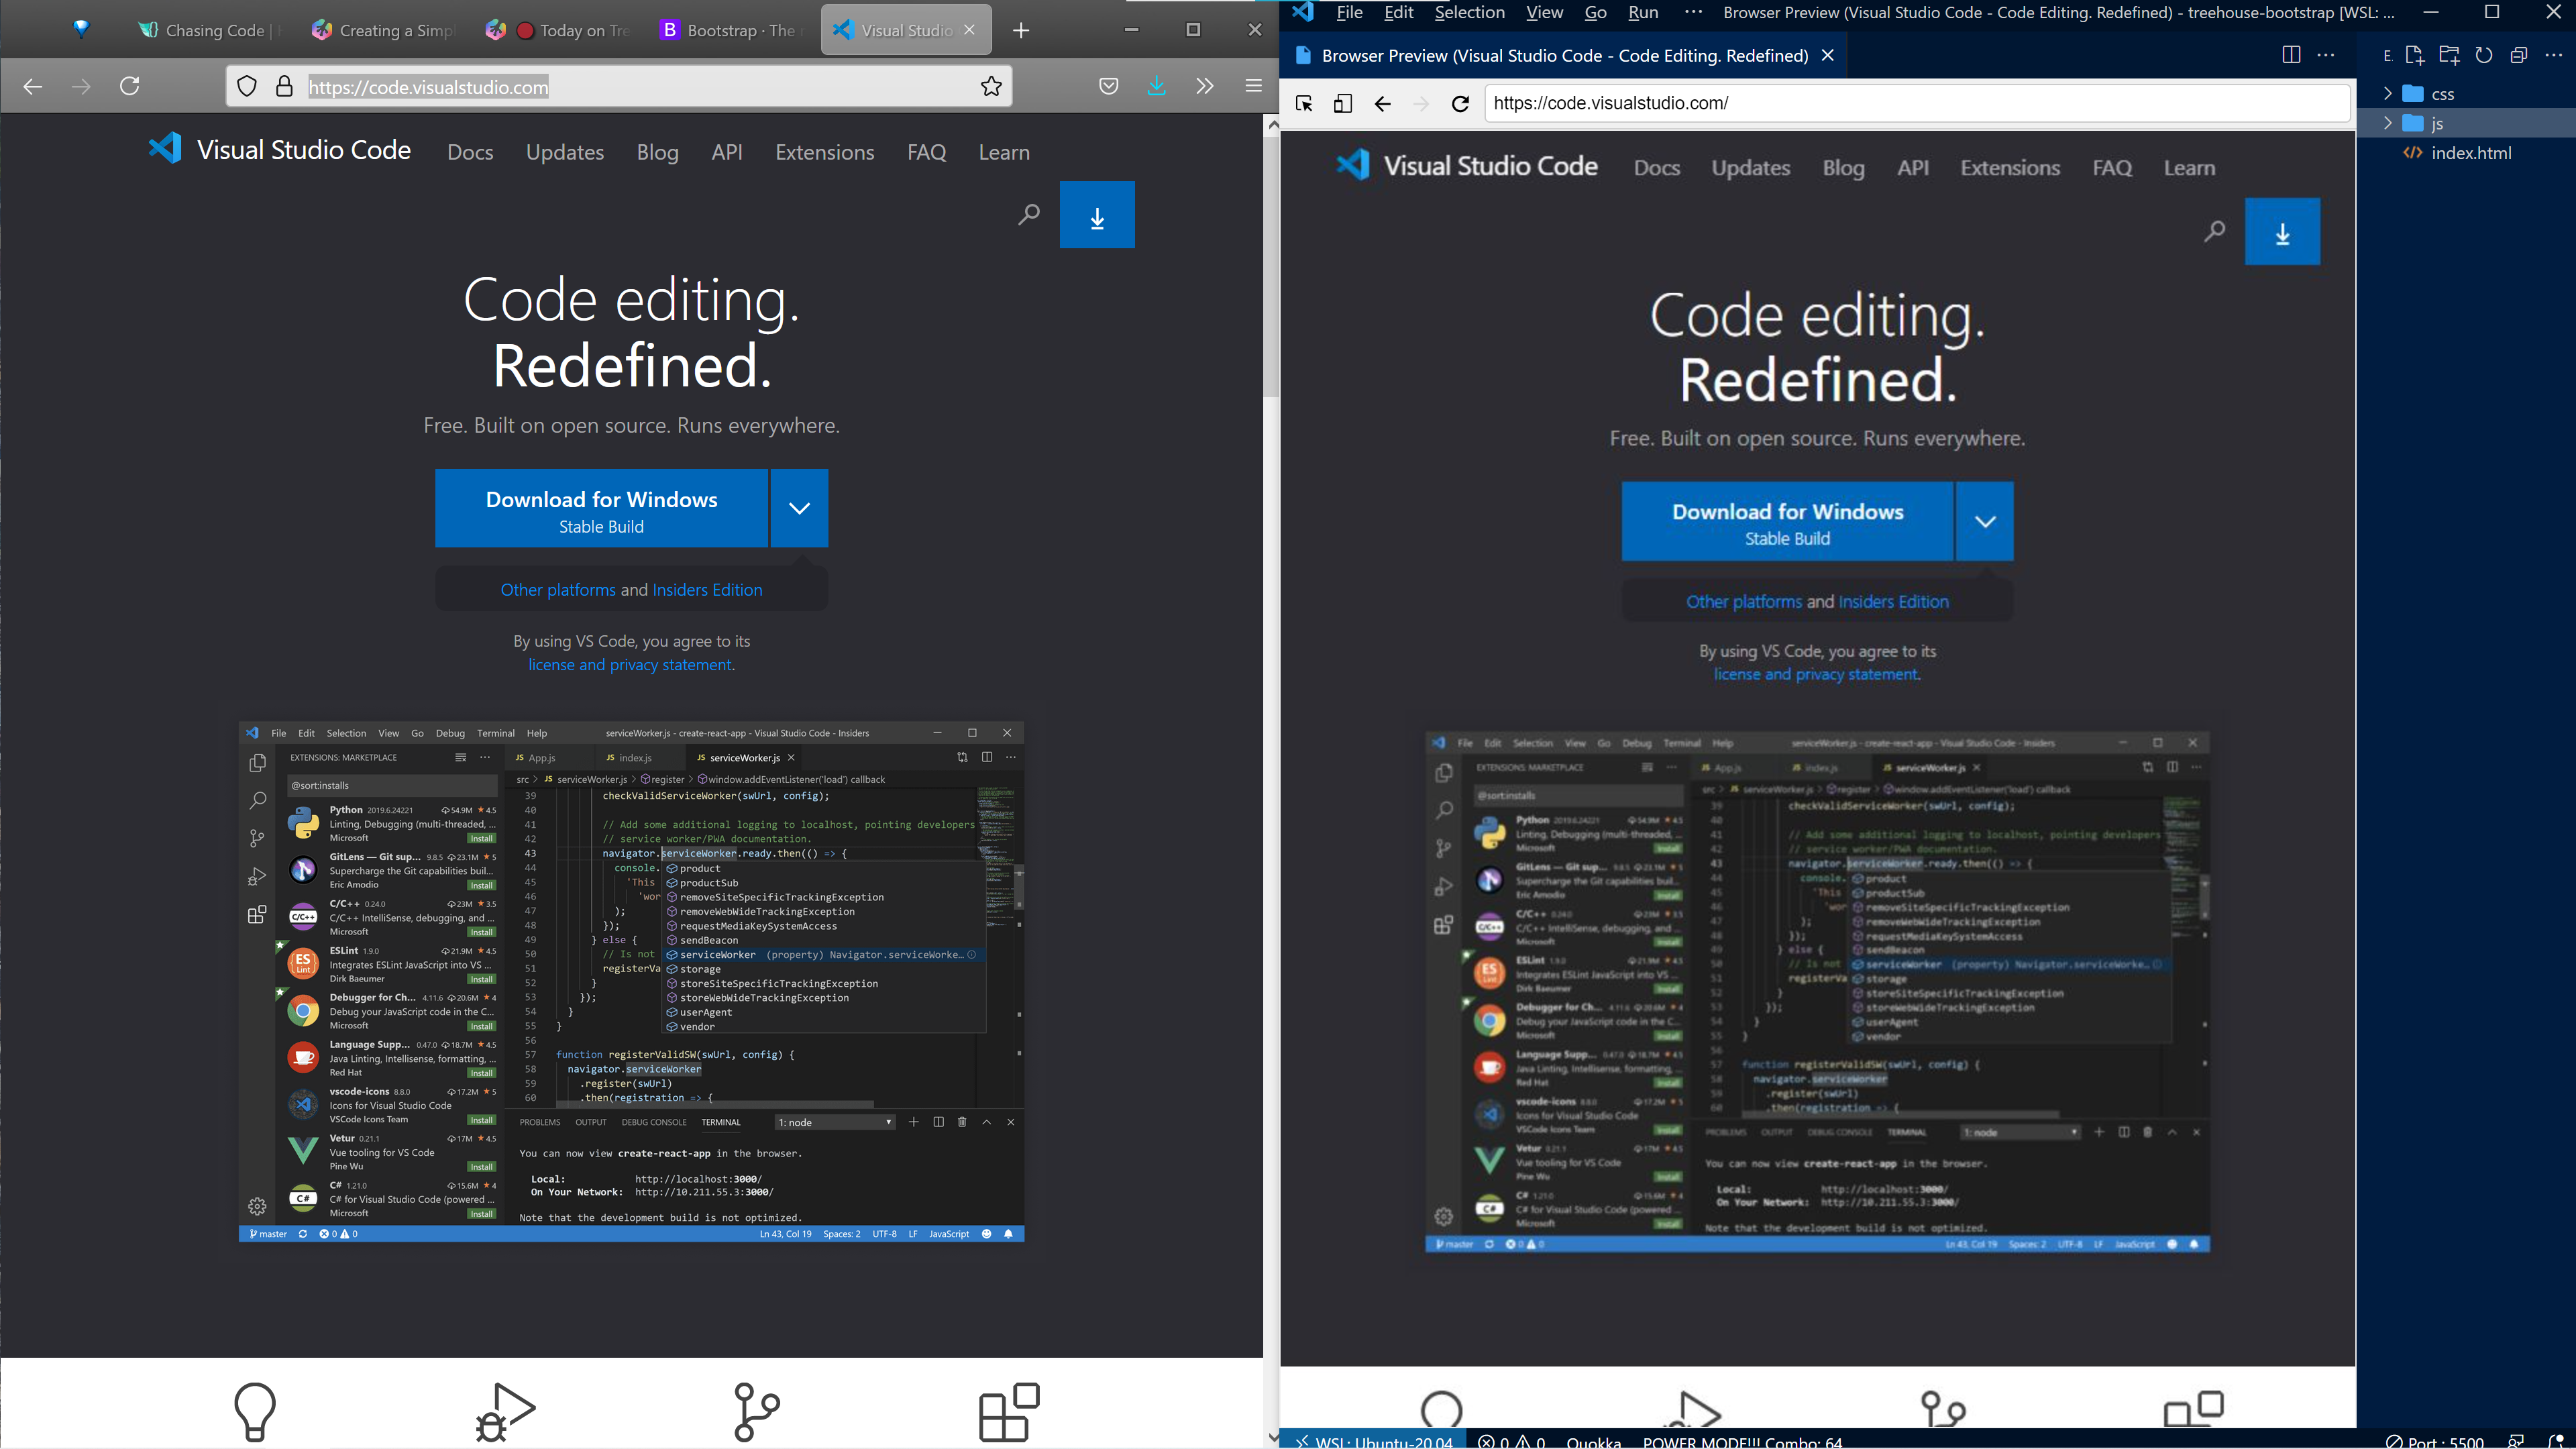
Task: Click New Folder icon in VS Code Explorer
Action: point(2449,55)
